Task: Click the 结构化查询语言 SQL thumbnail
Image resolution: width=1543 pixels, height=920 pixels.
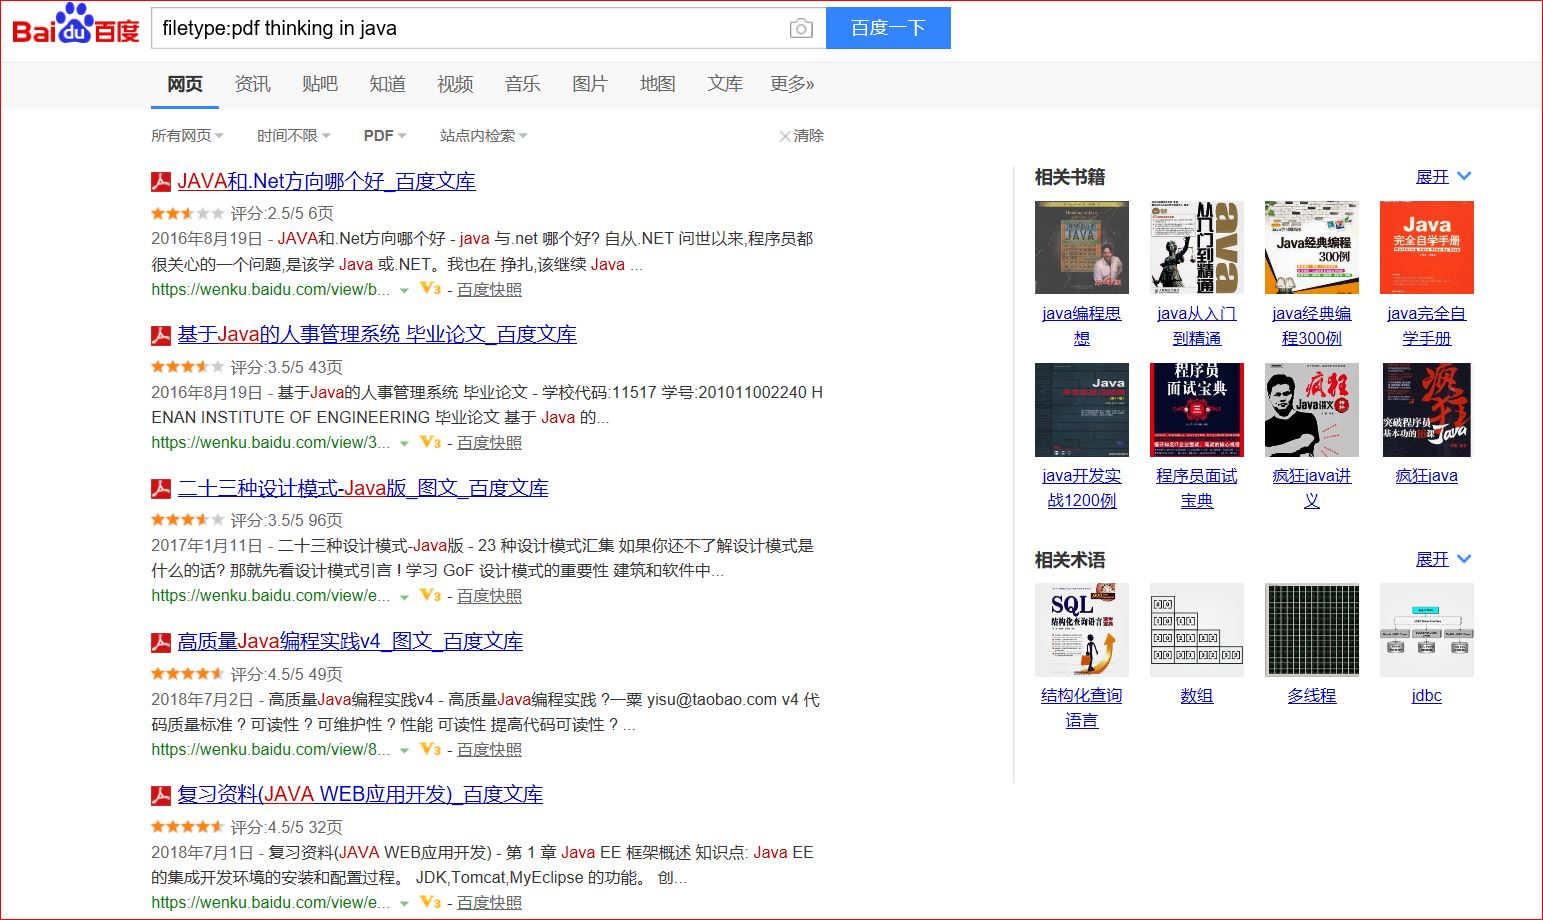Action: tap(1082, 630)
